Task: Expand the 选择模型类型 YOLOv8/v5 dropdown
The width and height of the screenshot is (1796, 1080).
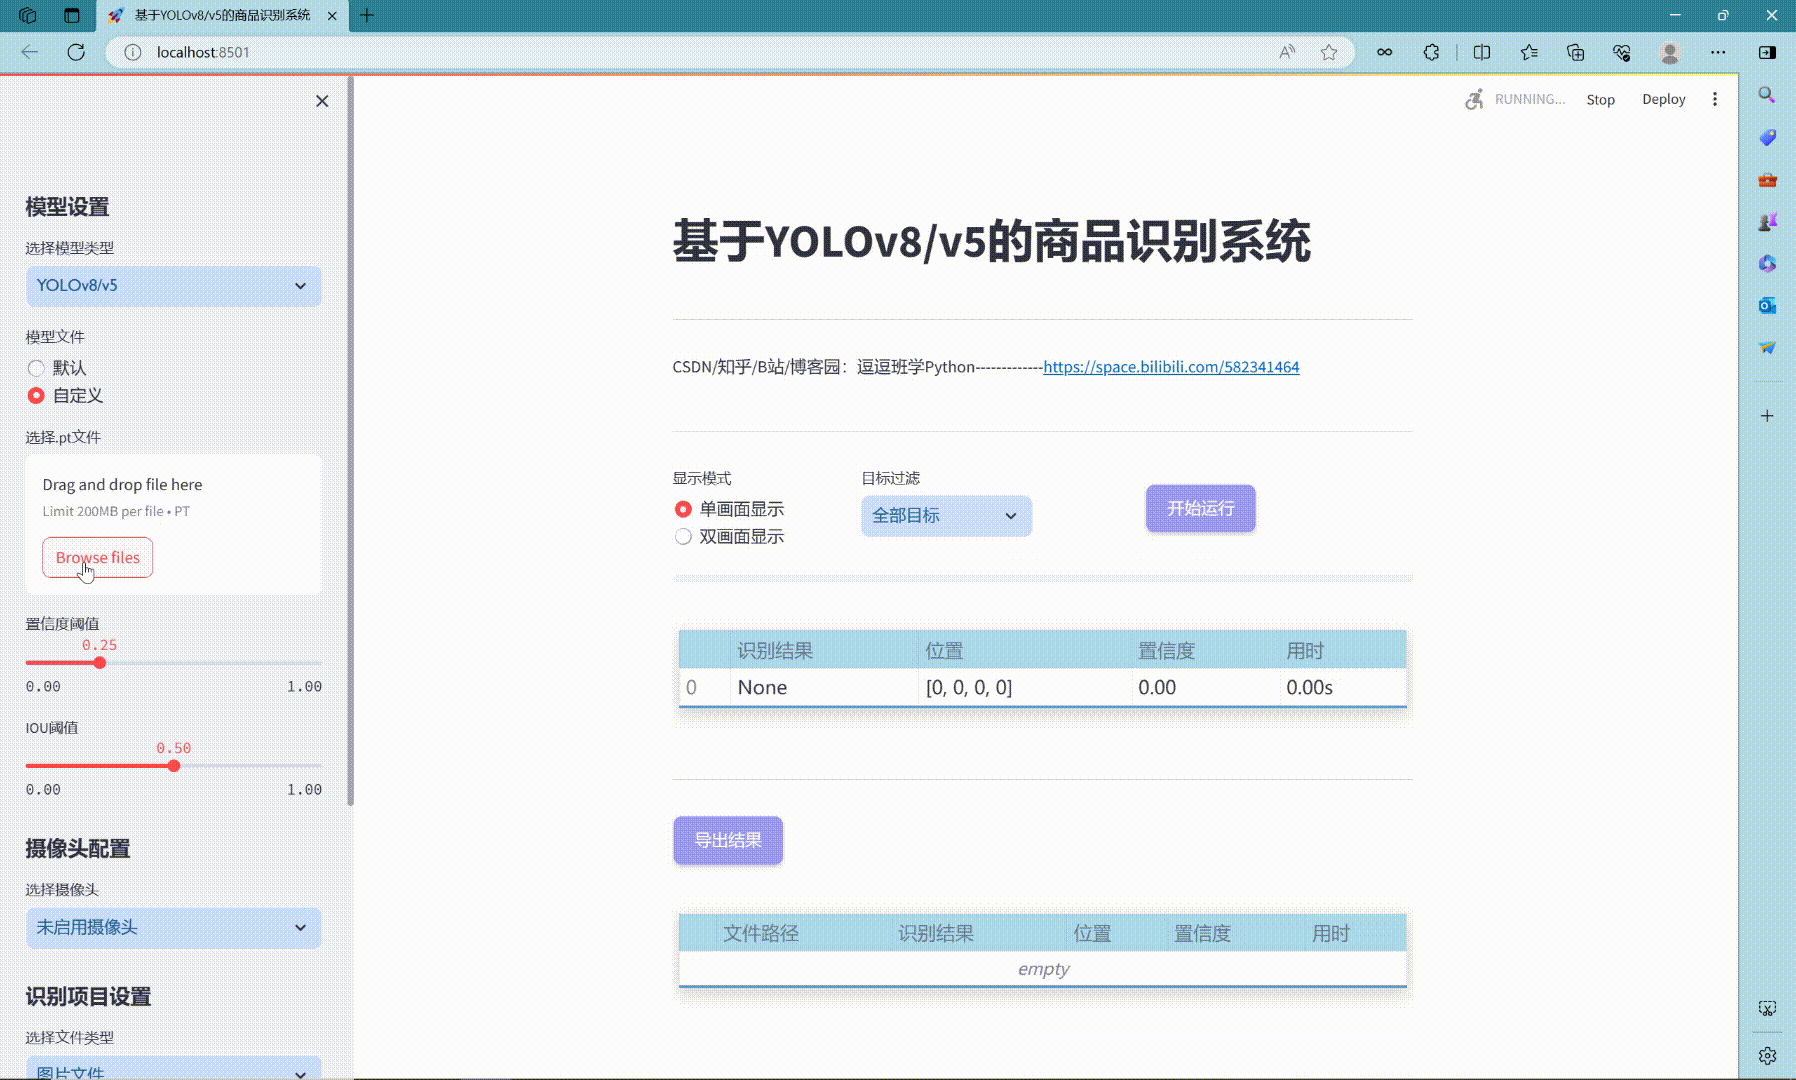Action: [x=173, y=286]
